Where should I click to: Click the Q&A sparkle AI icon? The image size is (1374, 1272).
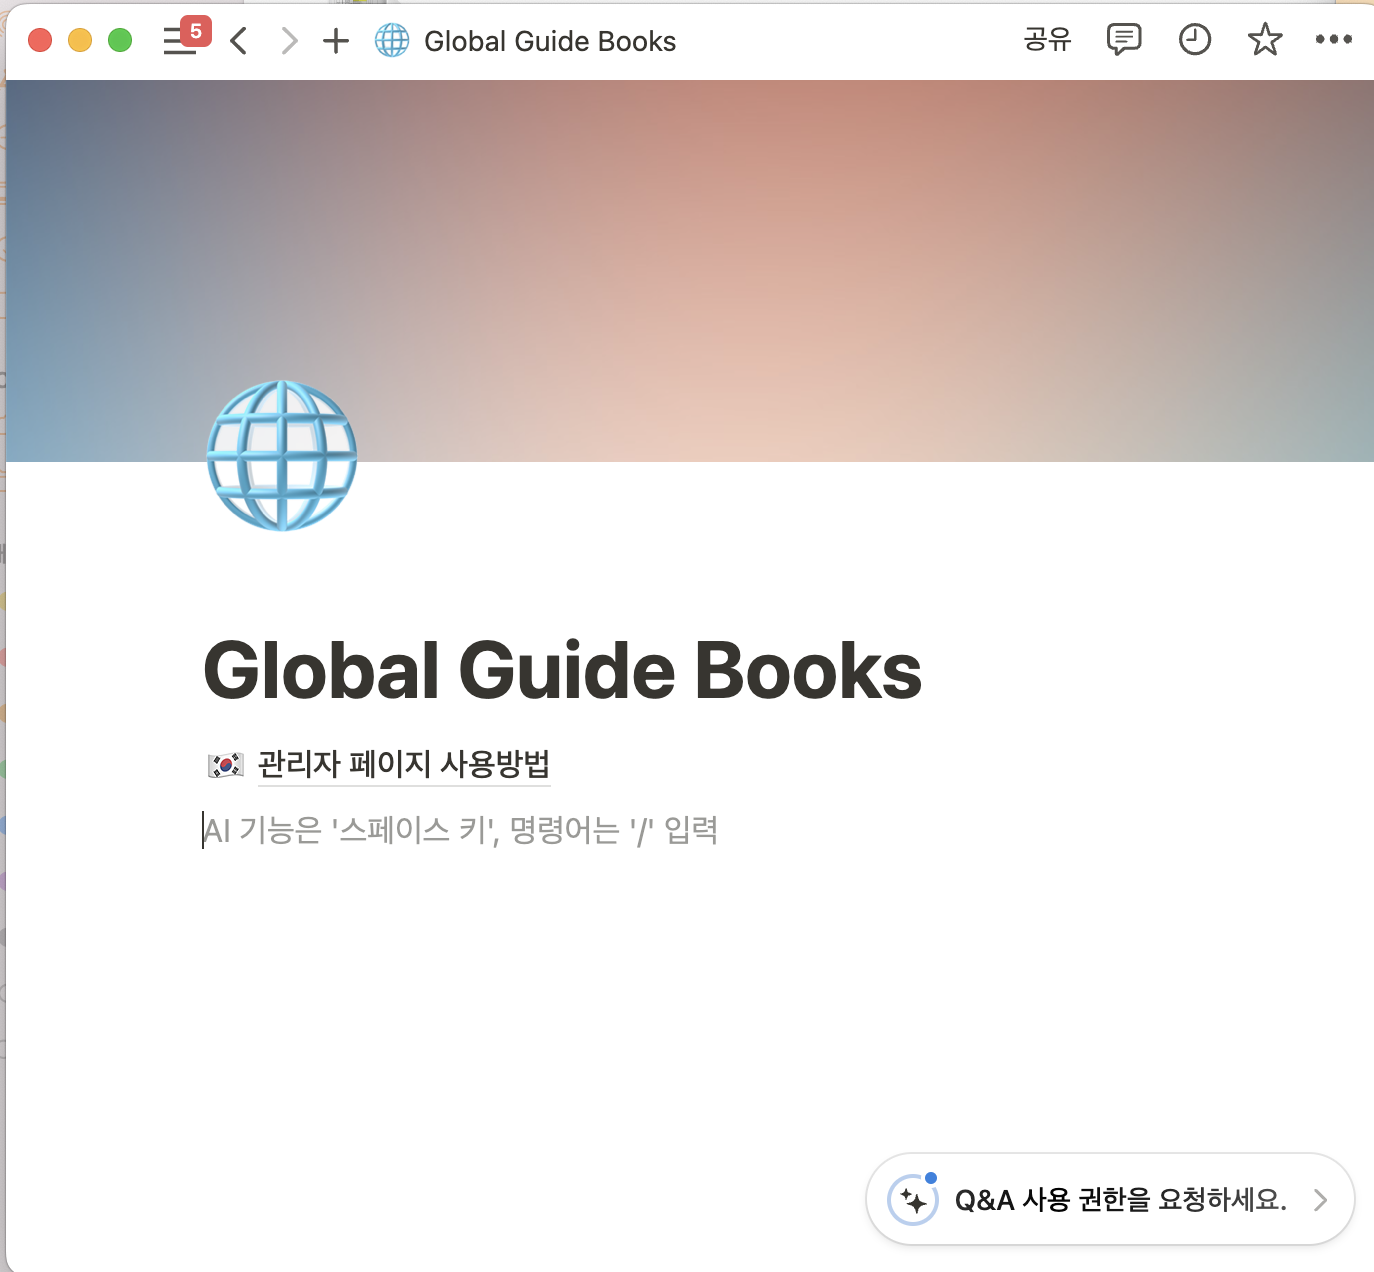tap(913, 1199)
